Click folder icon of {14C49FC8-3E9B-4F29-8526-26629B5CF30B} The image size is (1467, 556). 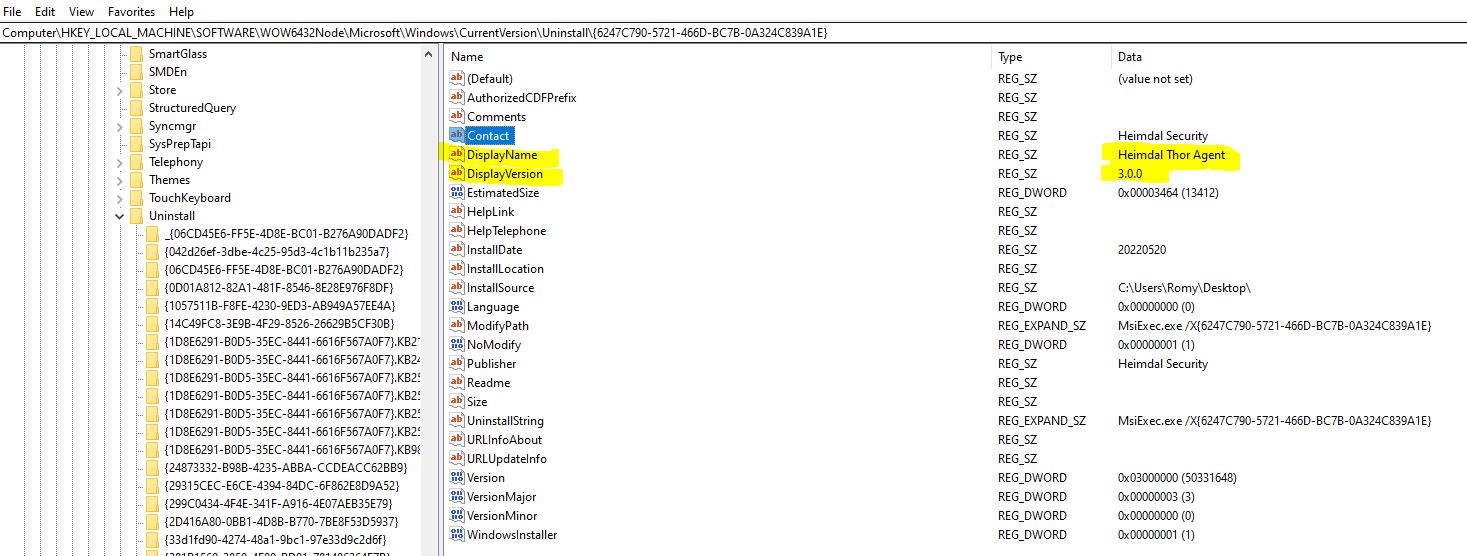click(x=152, y=324)
